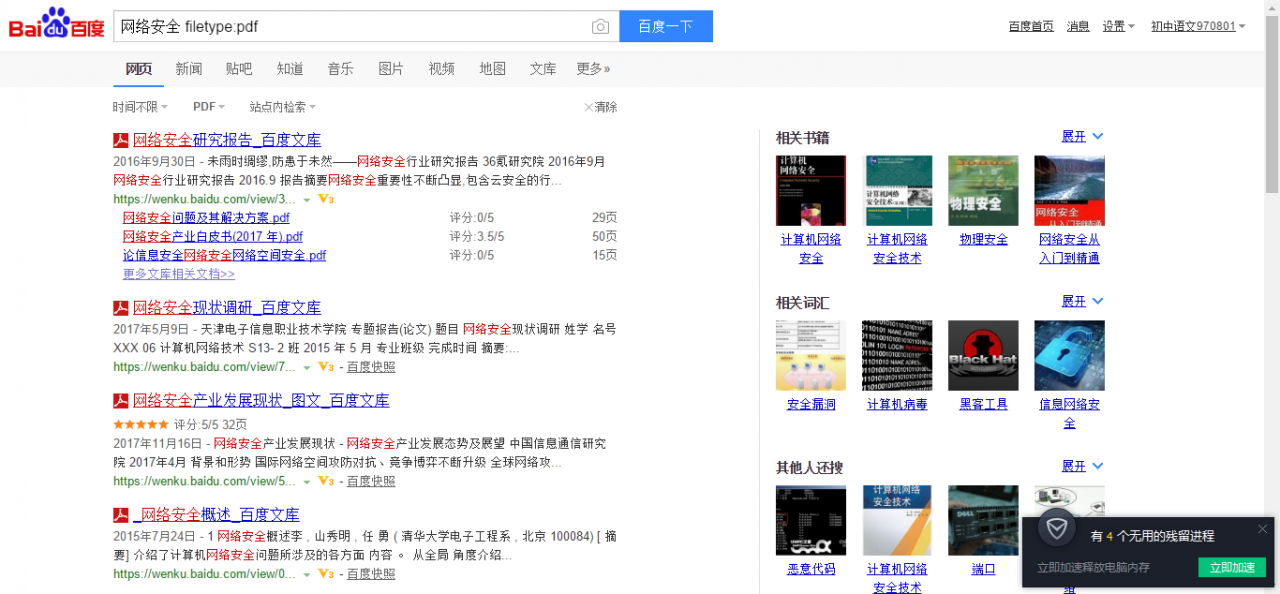Image resolution: width=1280 pixels, height=594 pixels.
Task: Open 网络安全产业发展现状_图文 result link
Action: click(x=261, y=401)
